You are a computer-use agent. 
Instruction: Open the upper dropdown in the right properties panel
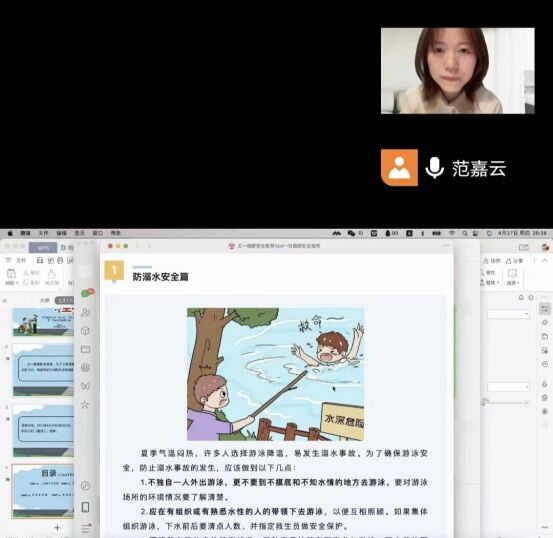[x=508, y=314]
